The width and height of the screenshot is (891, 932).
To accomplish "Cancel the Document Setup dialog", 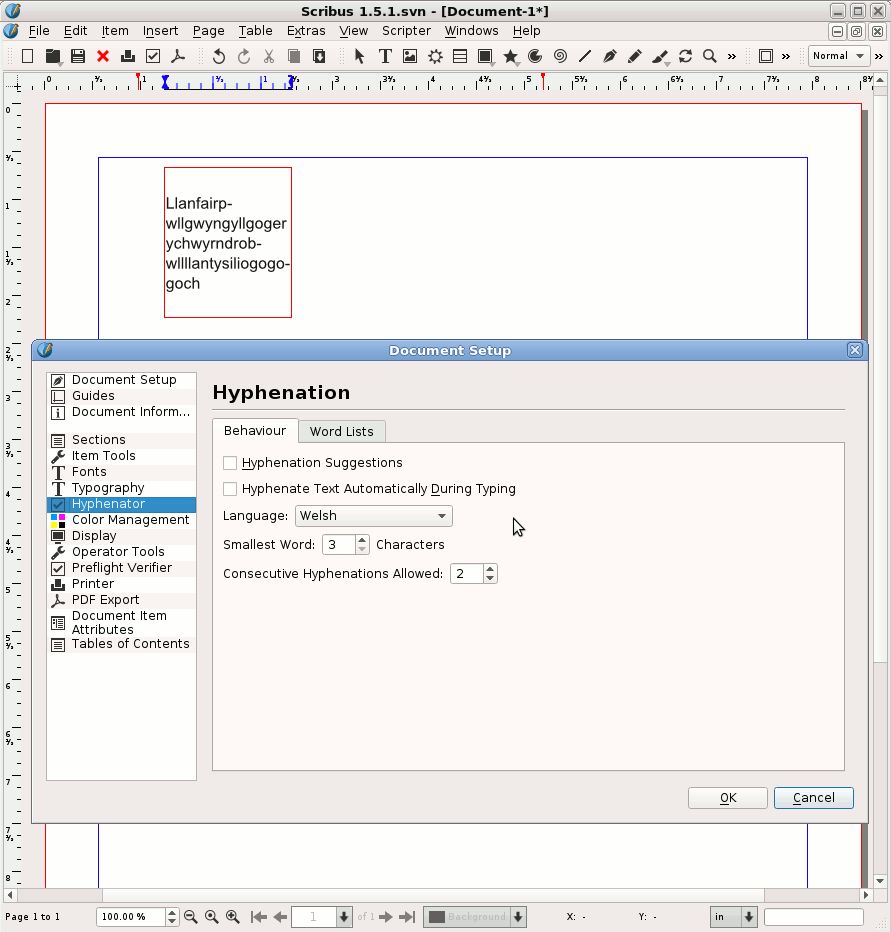I will (x=813, y=797).
